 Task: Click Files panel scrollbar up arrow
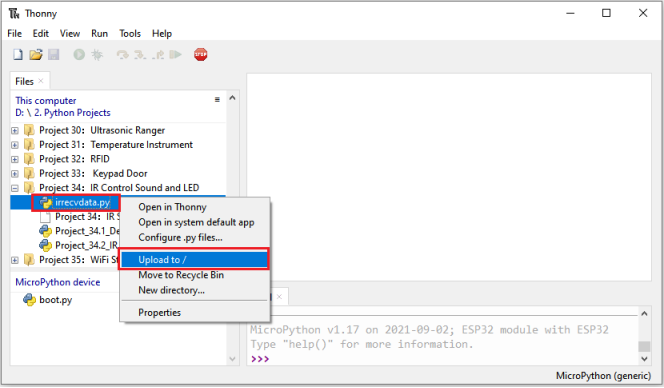(232, 98)
